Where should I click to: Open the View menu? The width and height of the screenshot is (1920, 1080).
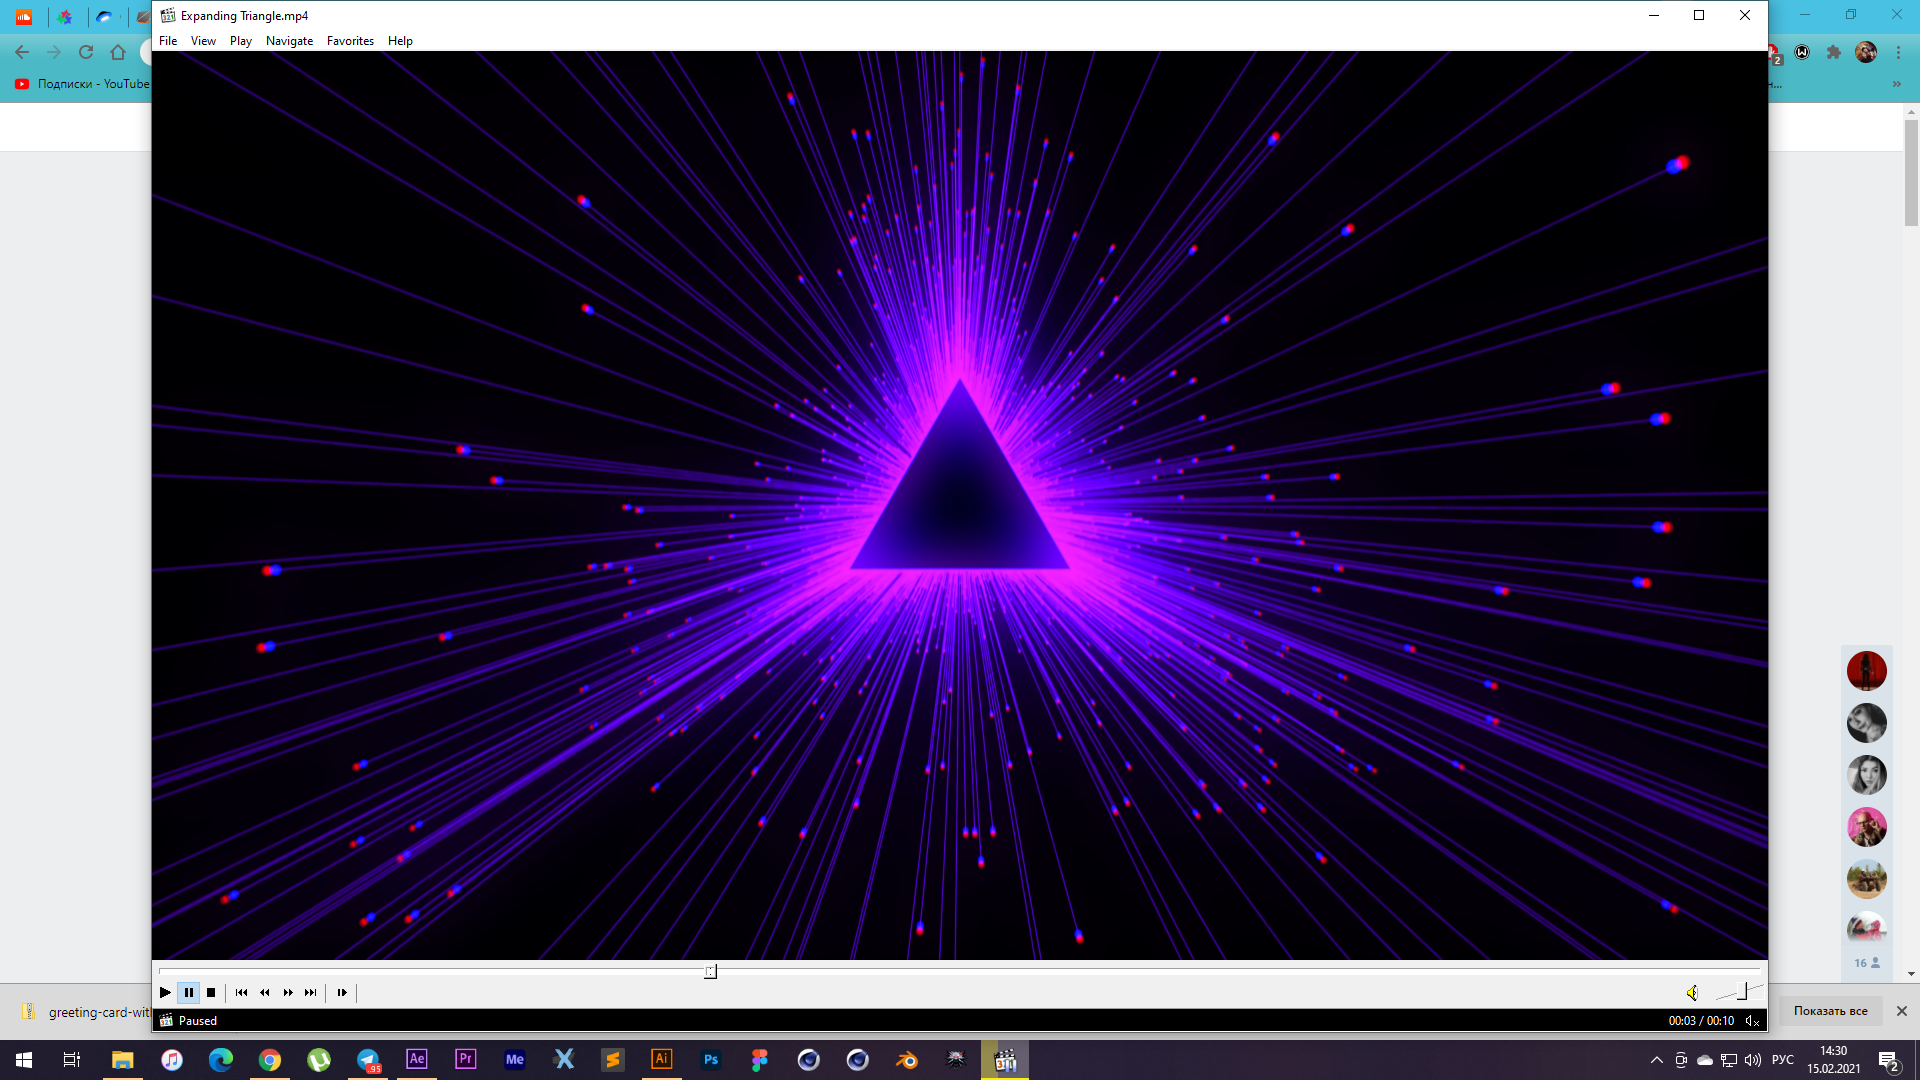pyautogui.click(x=203, y=41)
